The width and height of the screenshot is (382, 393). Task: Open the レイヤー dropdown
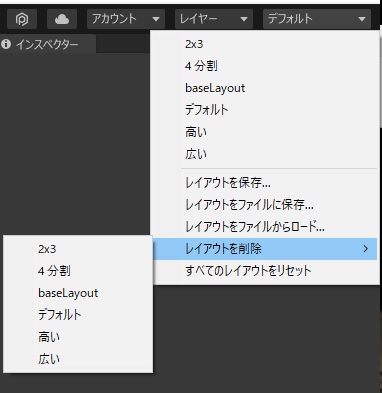coord(214,19)
